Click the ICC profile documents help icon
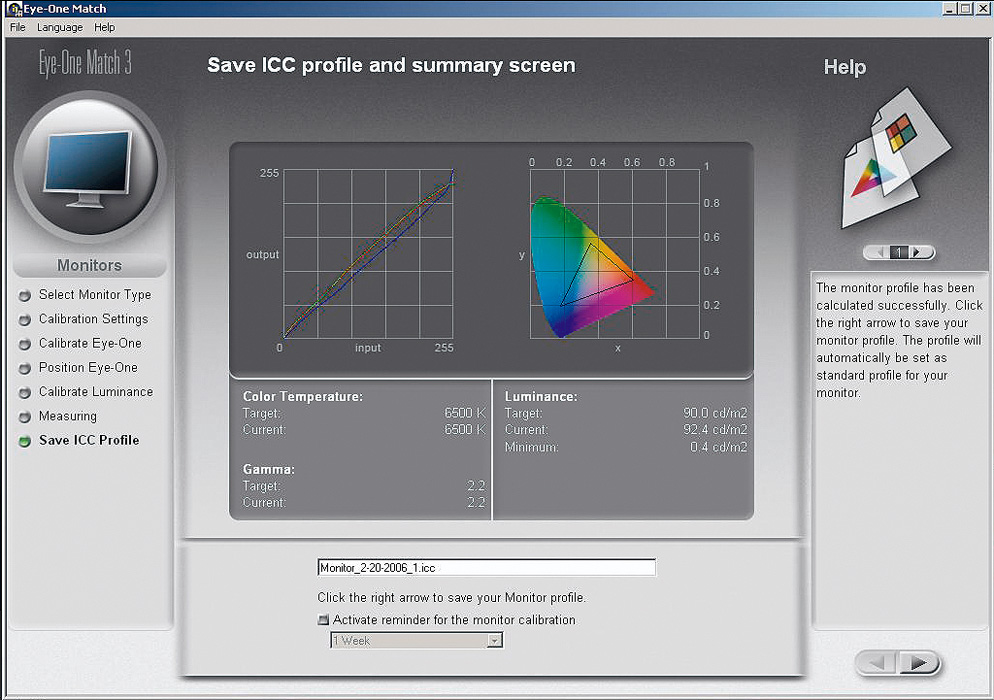This screenshot has width=994, height=700. (896, 159)
